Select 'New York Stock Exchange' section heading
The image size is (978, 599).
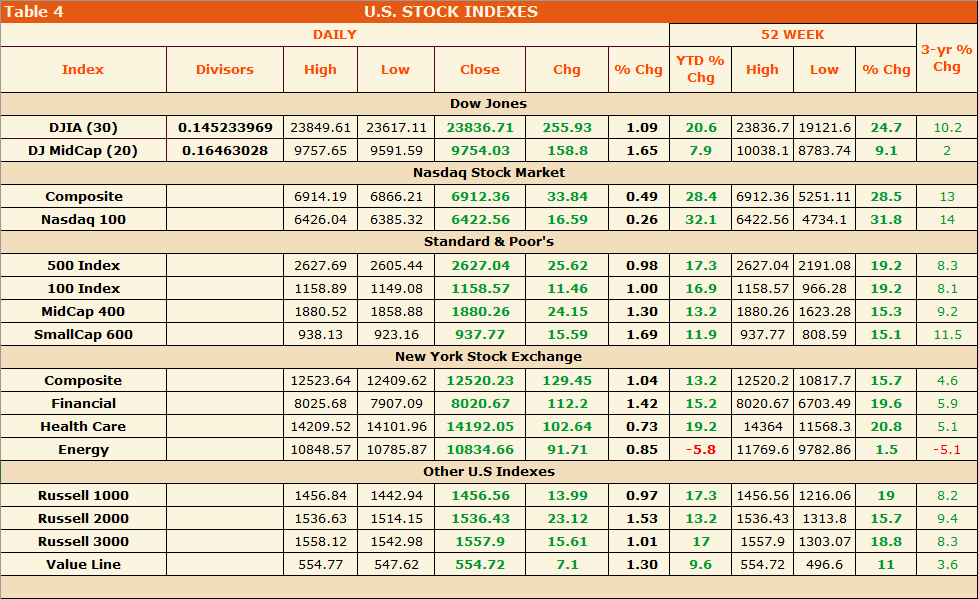point(488,357)
